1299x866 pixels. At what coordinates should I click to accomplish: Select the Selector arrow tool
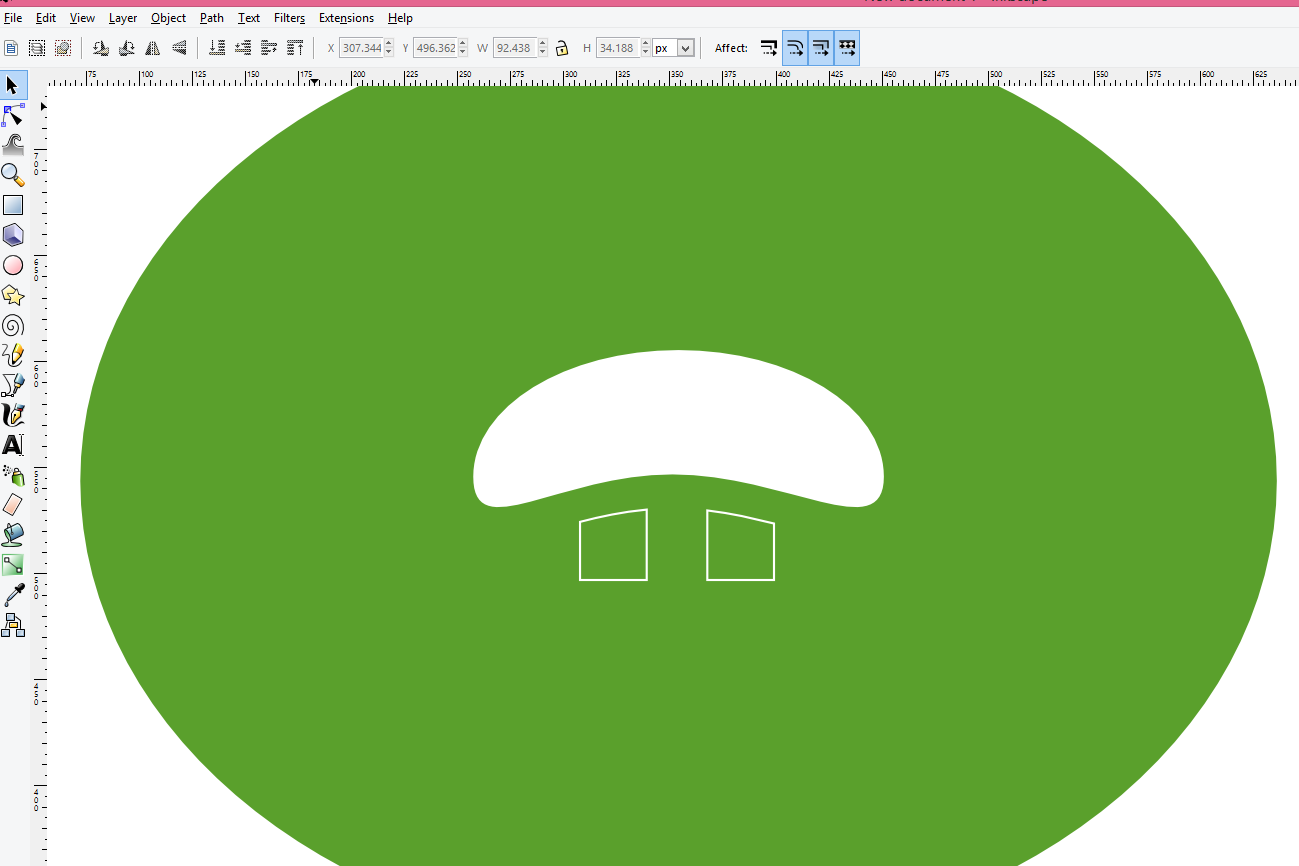coord(13,85)
